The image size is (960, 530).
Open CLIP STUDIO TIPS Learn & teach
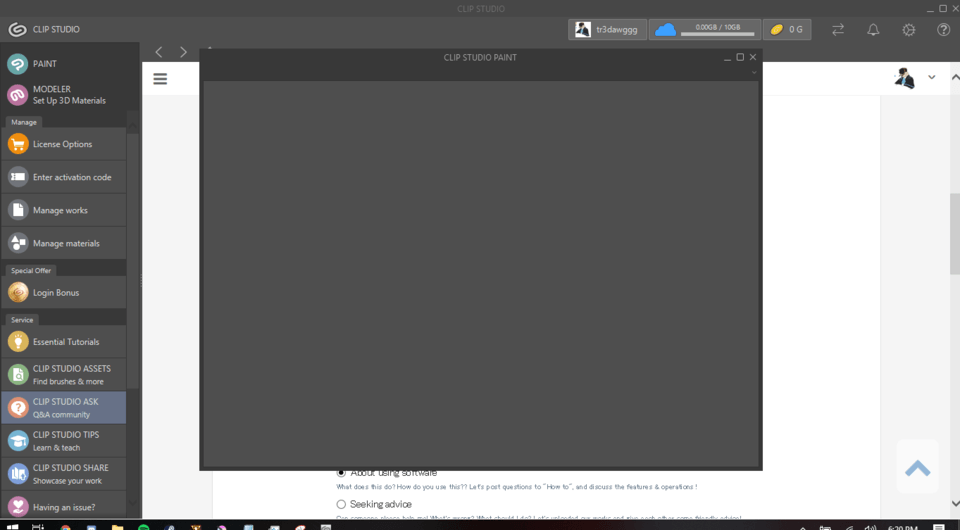64,441
